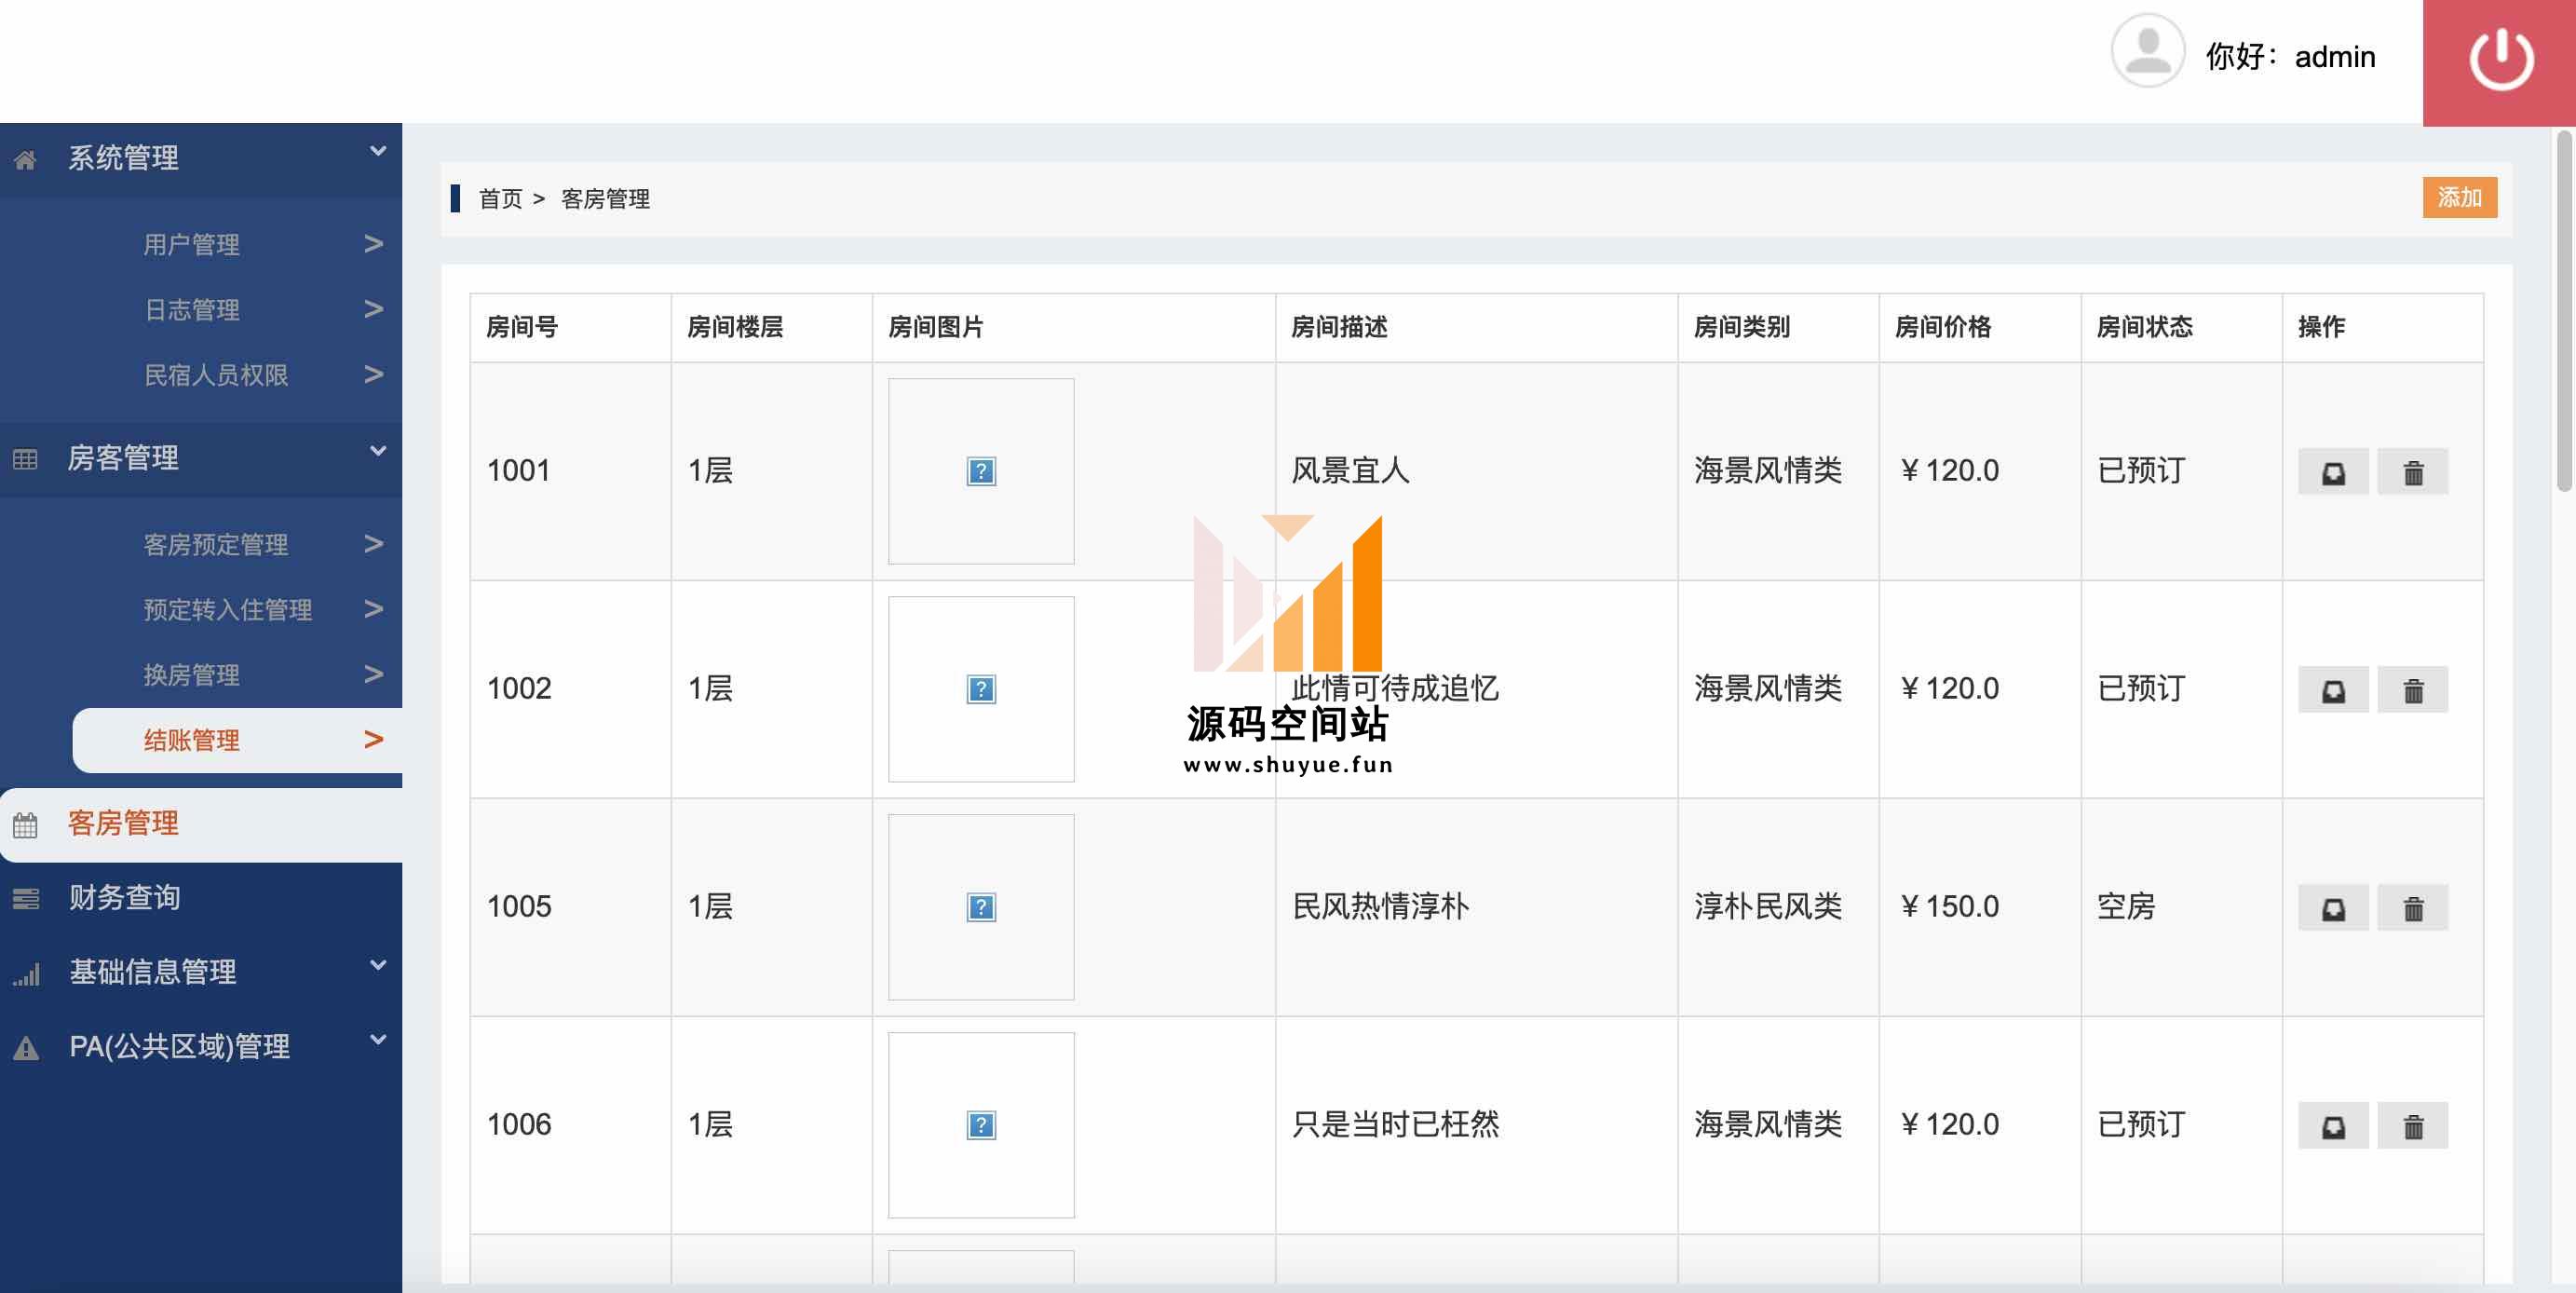This screenshot has height=1293, width=2576.
Task: Click the warning triangle icon beside PA管理
Action: point(26,1048)
